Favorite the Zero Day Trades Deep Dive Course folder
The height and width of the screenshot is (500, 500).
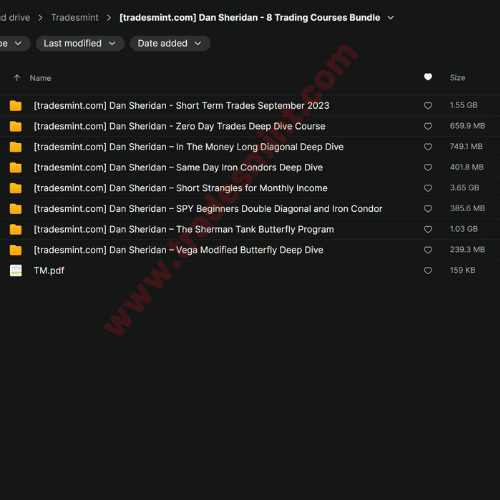428,126
